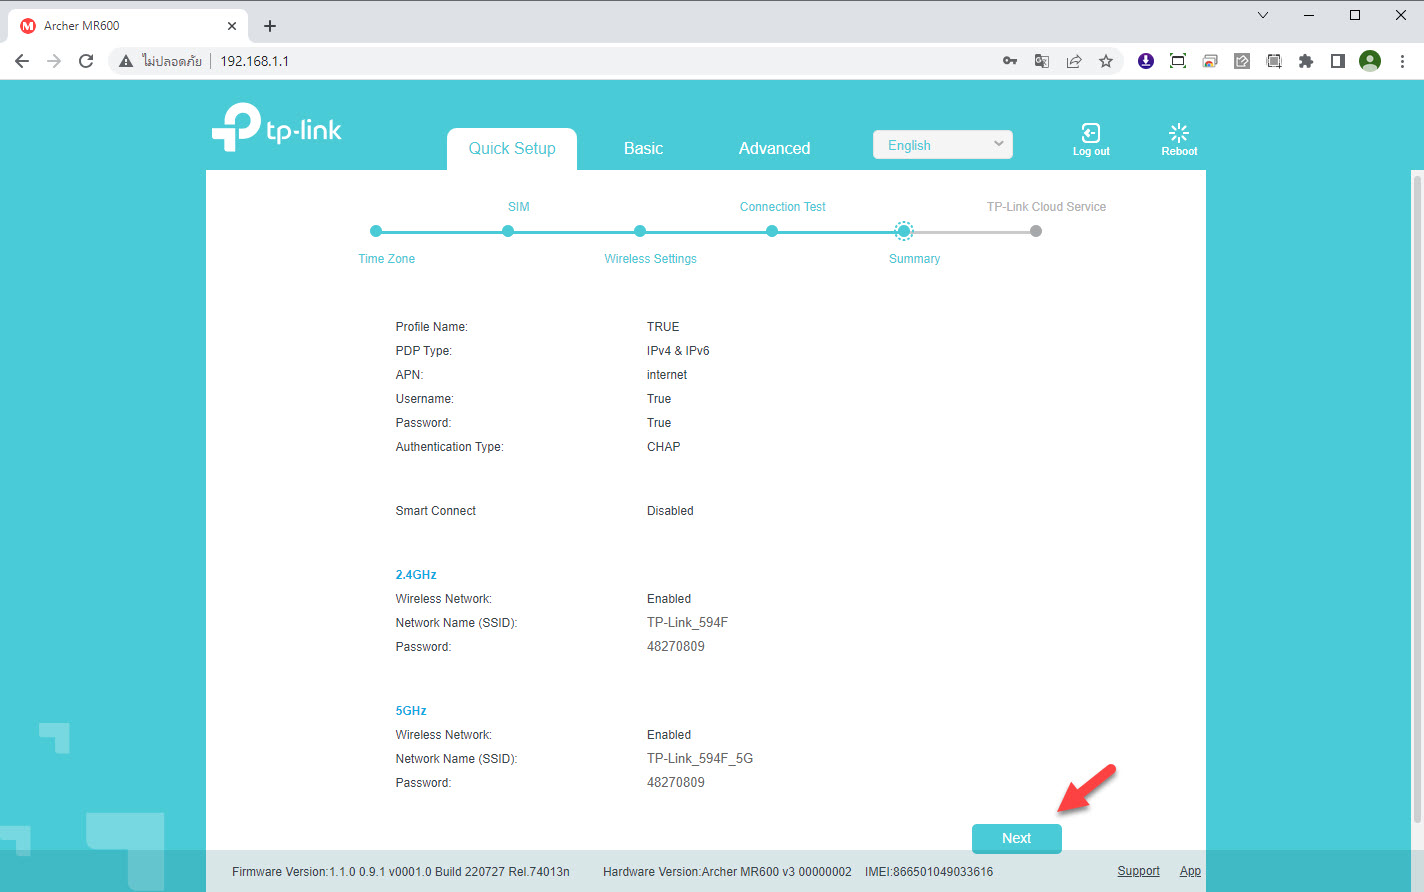Reload the router page
The height and width of the screenshot is (892, 1424).
pos(86,61)
